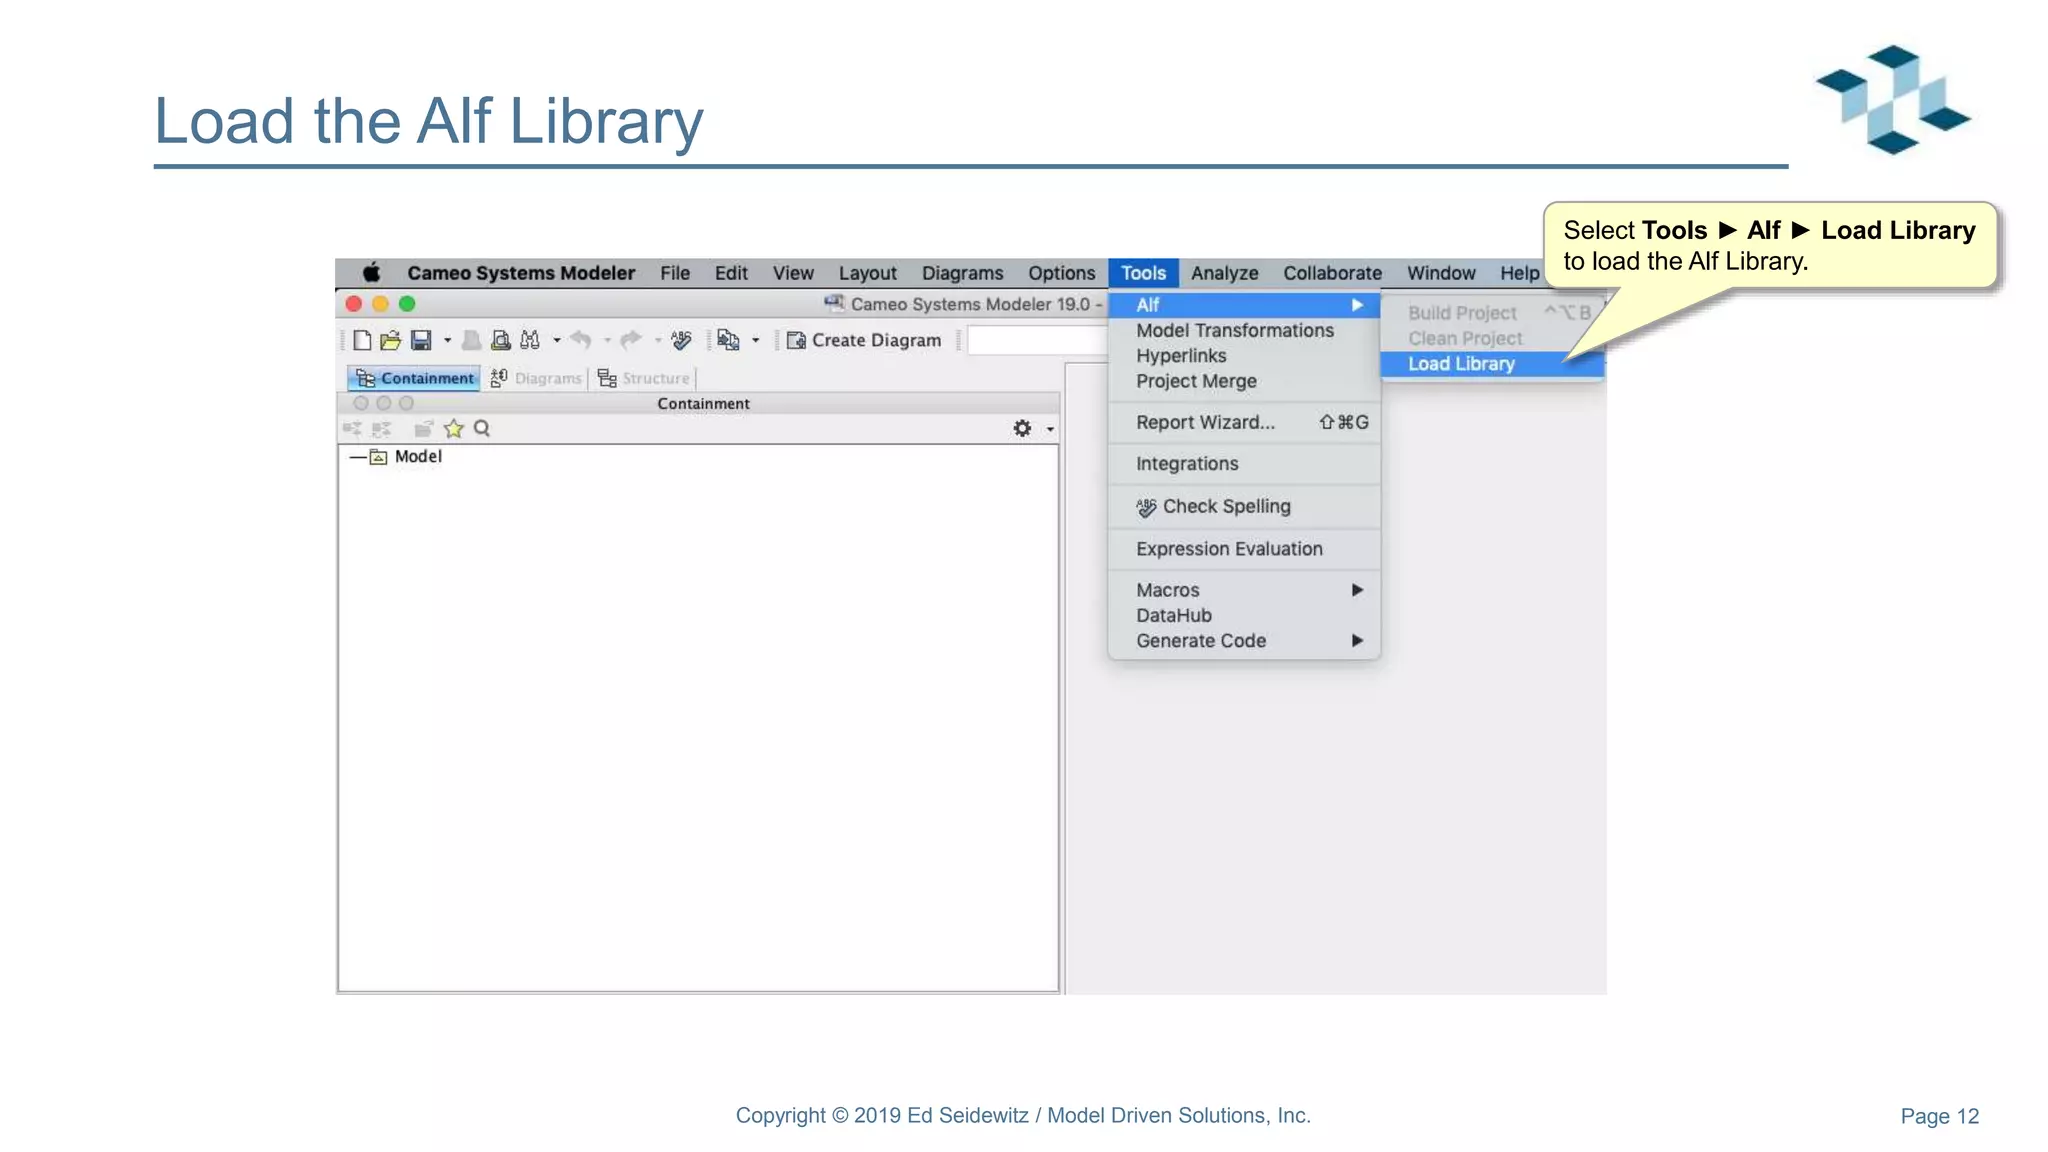
Task: Open the Collaborate menu
Action: point(1332,273)
